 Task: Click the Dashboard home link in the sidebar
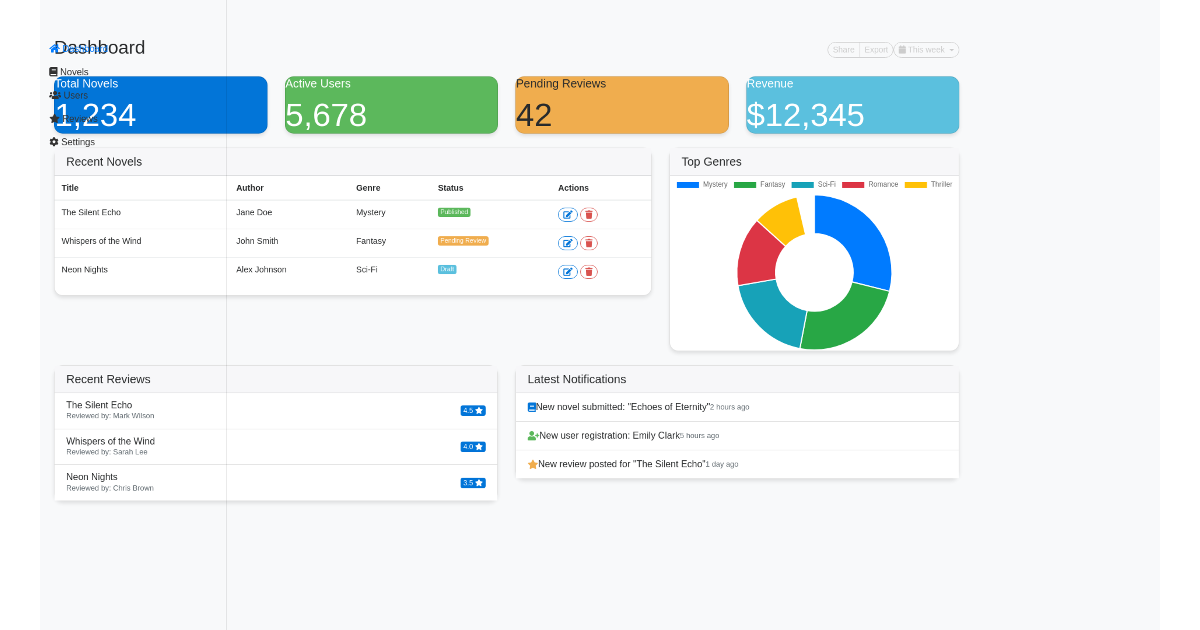point(54,48)
